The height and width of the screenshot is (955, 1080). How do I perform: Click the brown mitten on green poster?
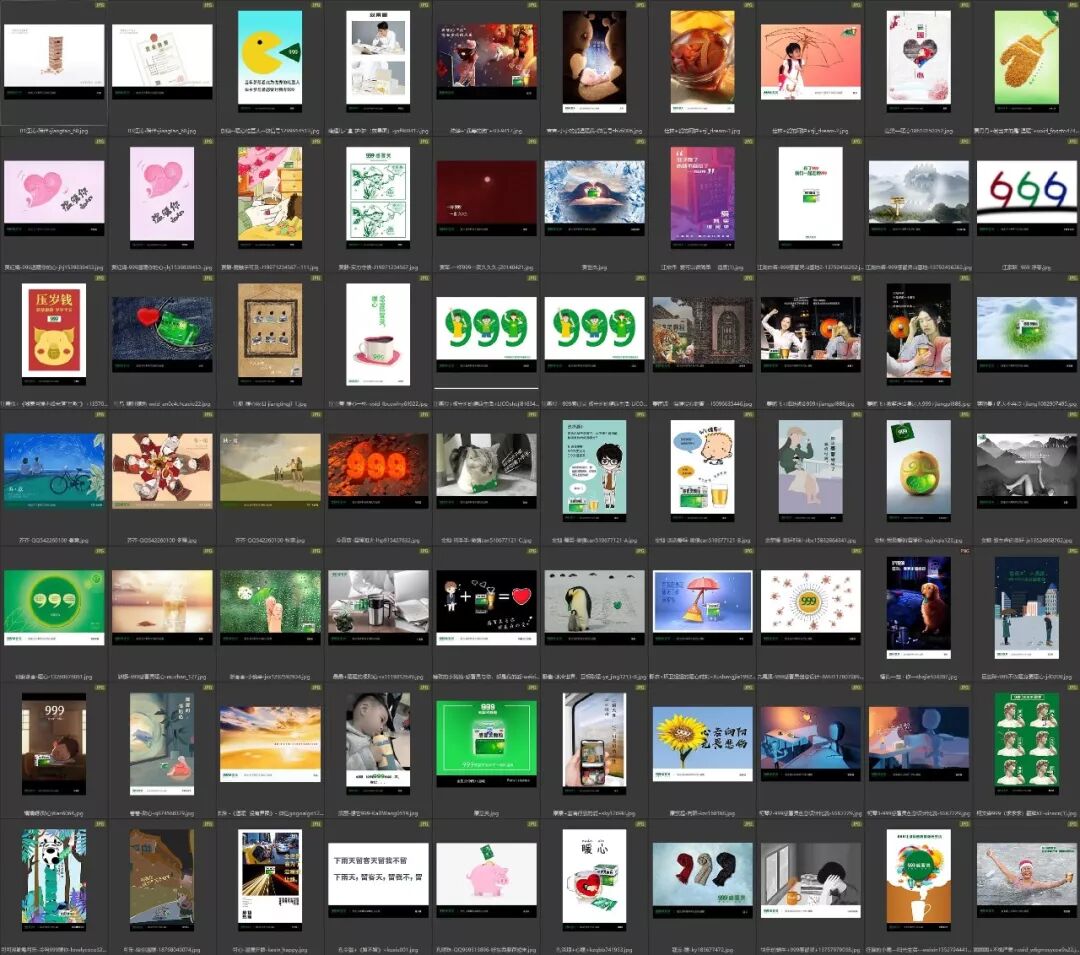pos(1027,62)
